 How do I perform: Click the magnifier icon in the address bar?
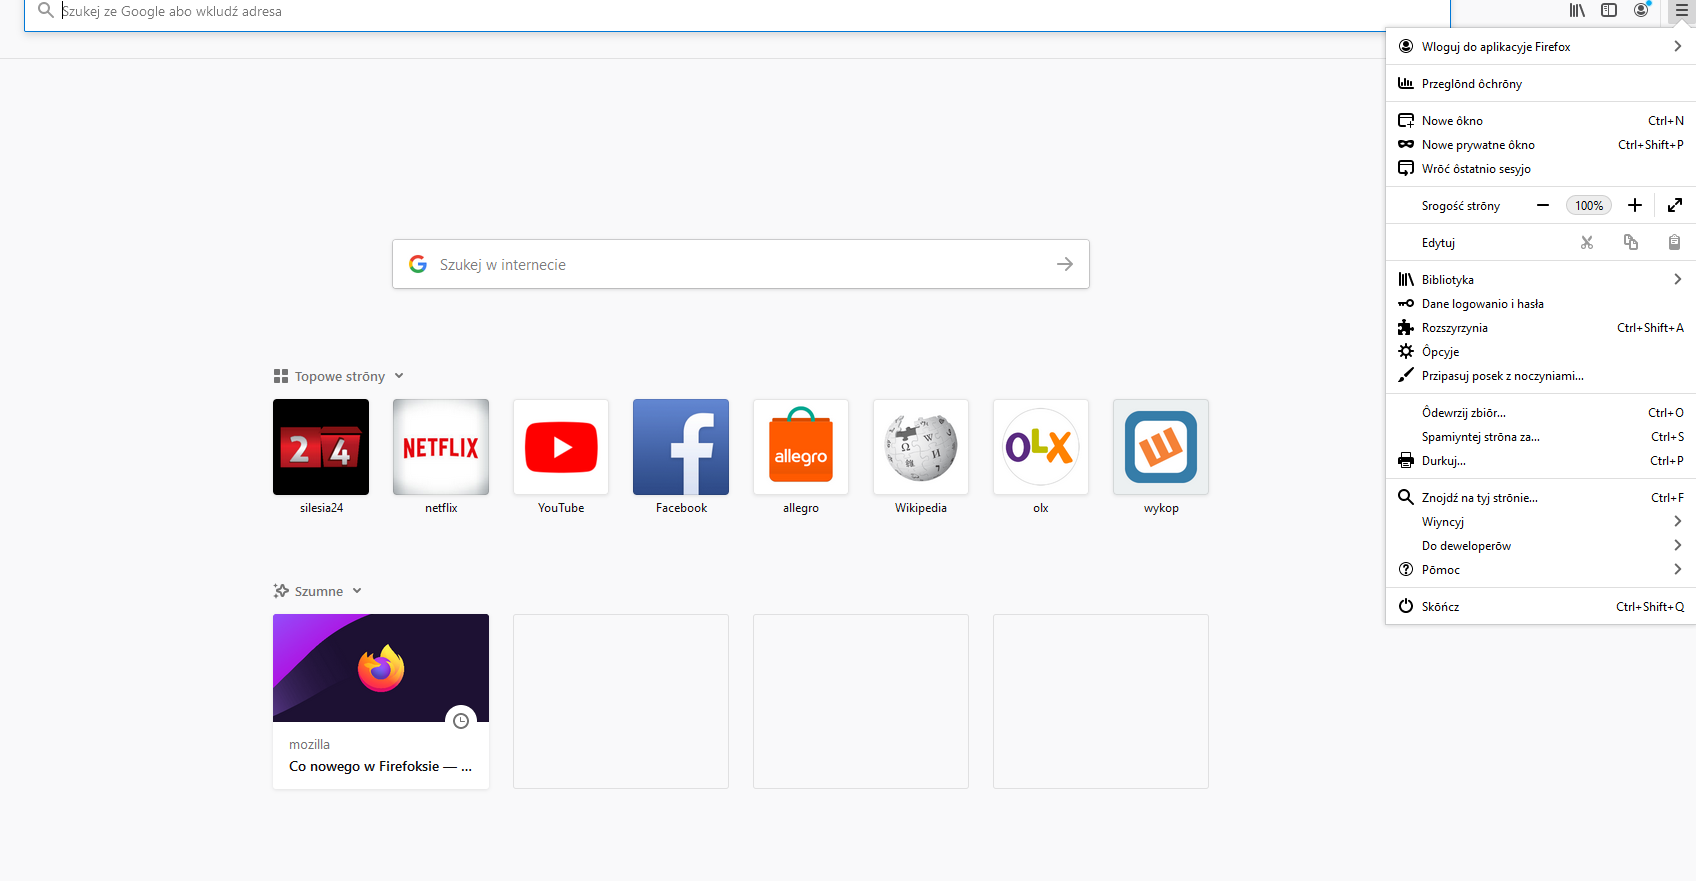tap(45, 10)
